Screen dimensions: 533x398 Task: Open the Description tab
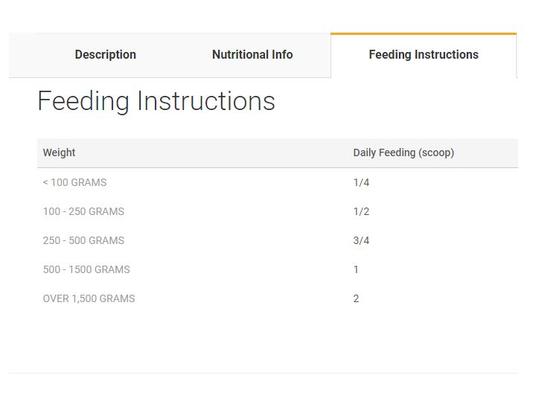[x=105, y=55]
